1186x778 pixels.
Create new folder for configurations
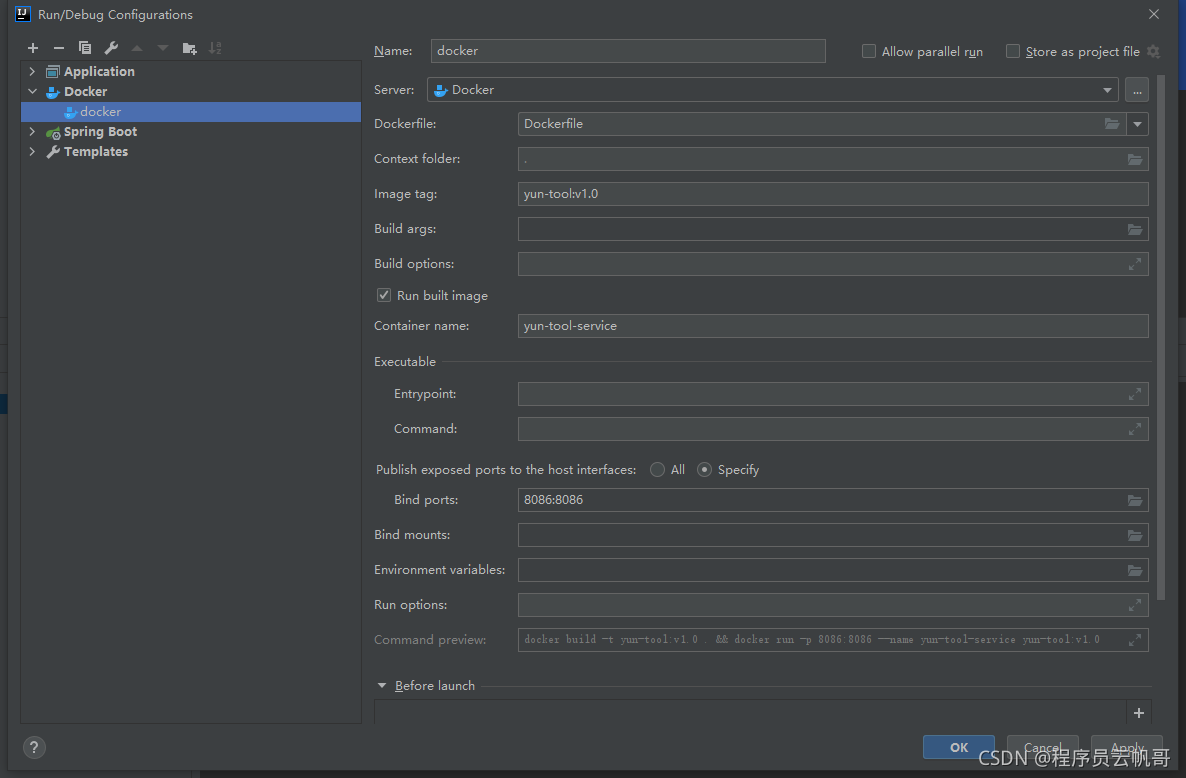pos(189,48)
